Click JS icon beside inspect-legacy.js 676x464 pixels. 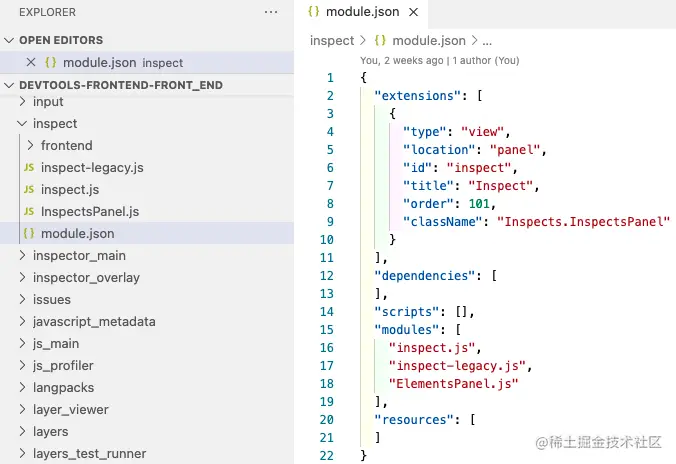tap(29, 167)
